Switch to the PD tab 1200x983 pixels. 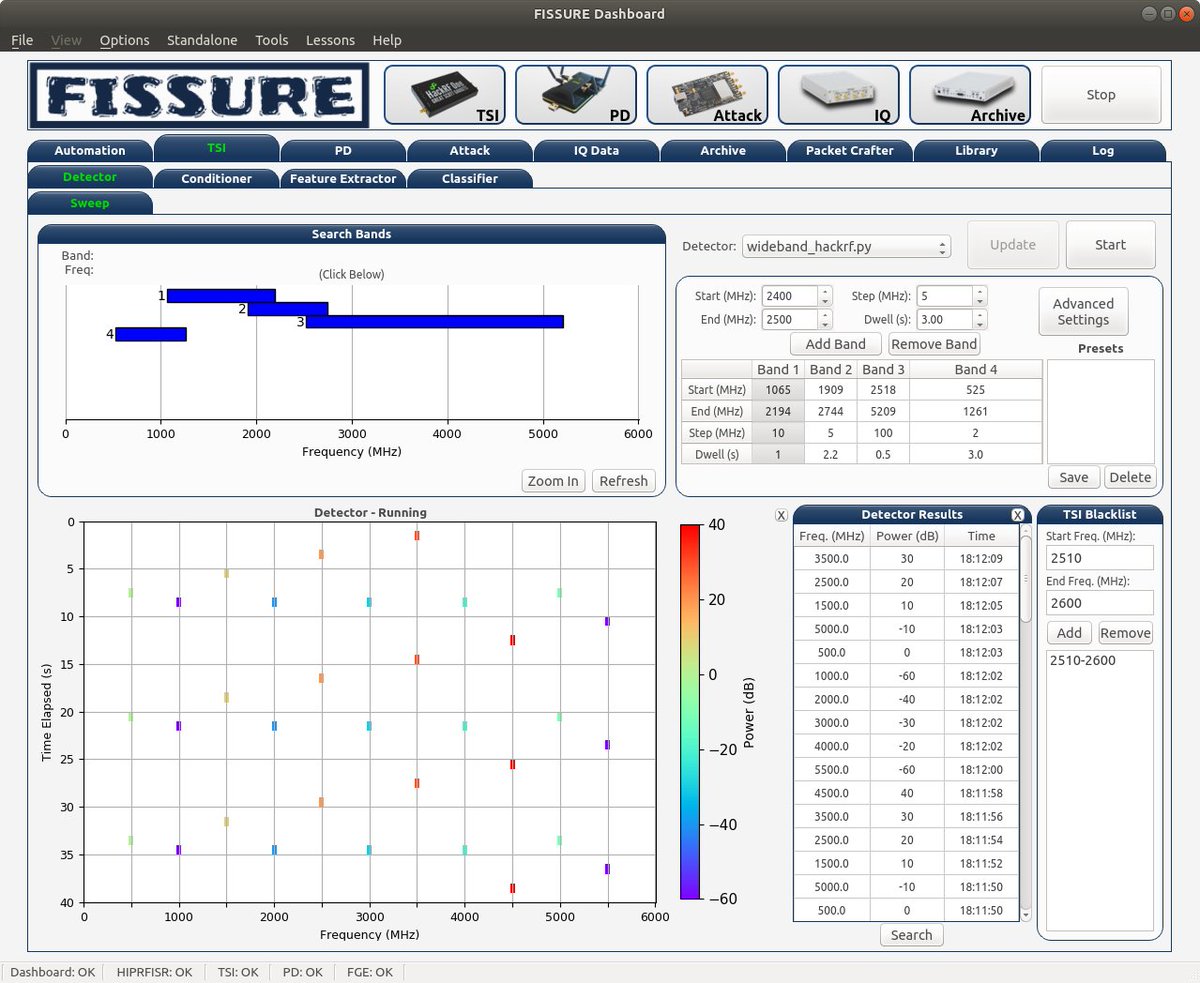tap(343, 151)
